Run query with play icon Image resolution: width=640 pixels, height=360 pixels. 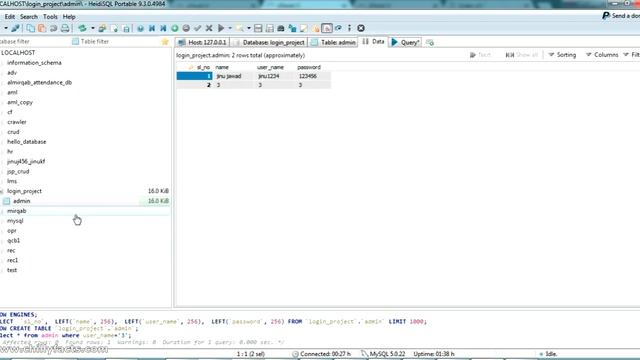[221, 28]
